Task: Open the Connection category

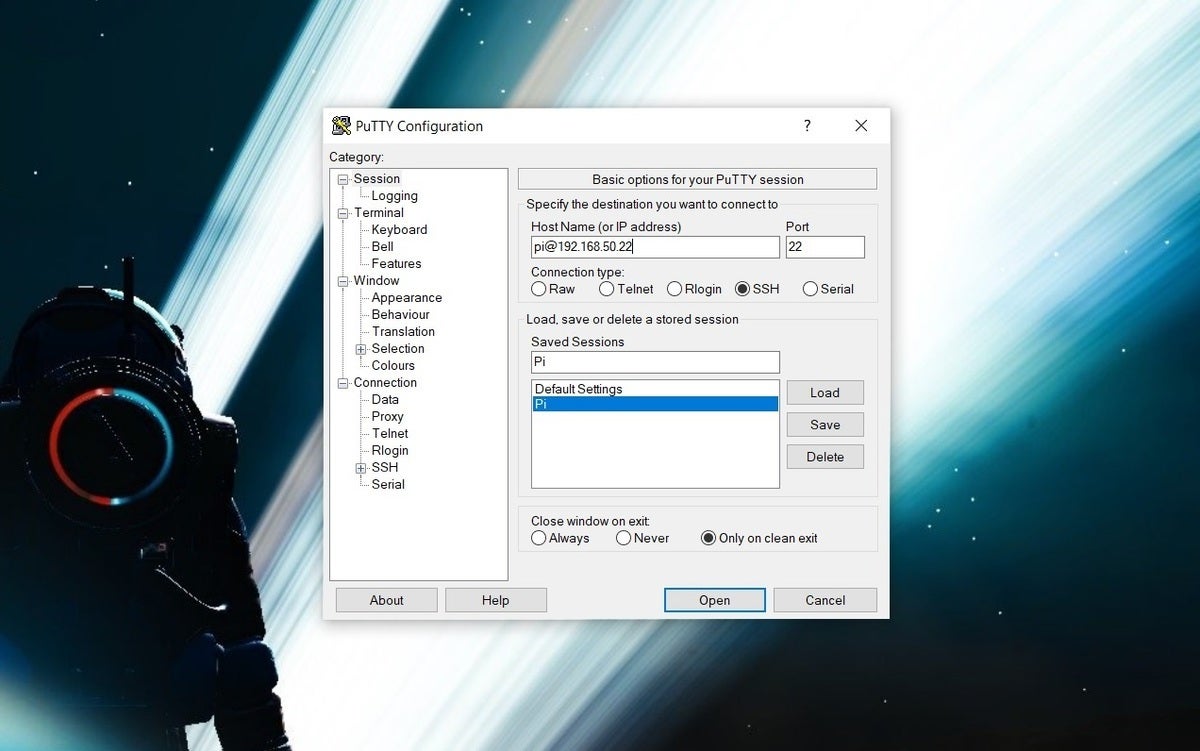Action: pos(385,383)
